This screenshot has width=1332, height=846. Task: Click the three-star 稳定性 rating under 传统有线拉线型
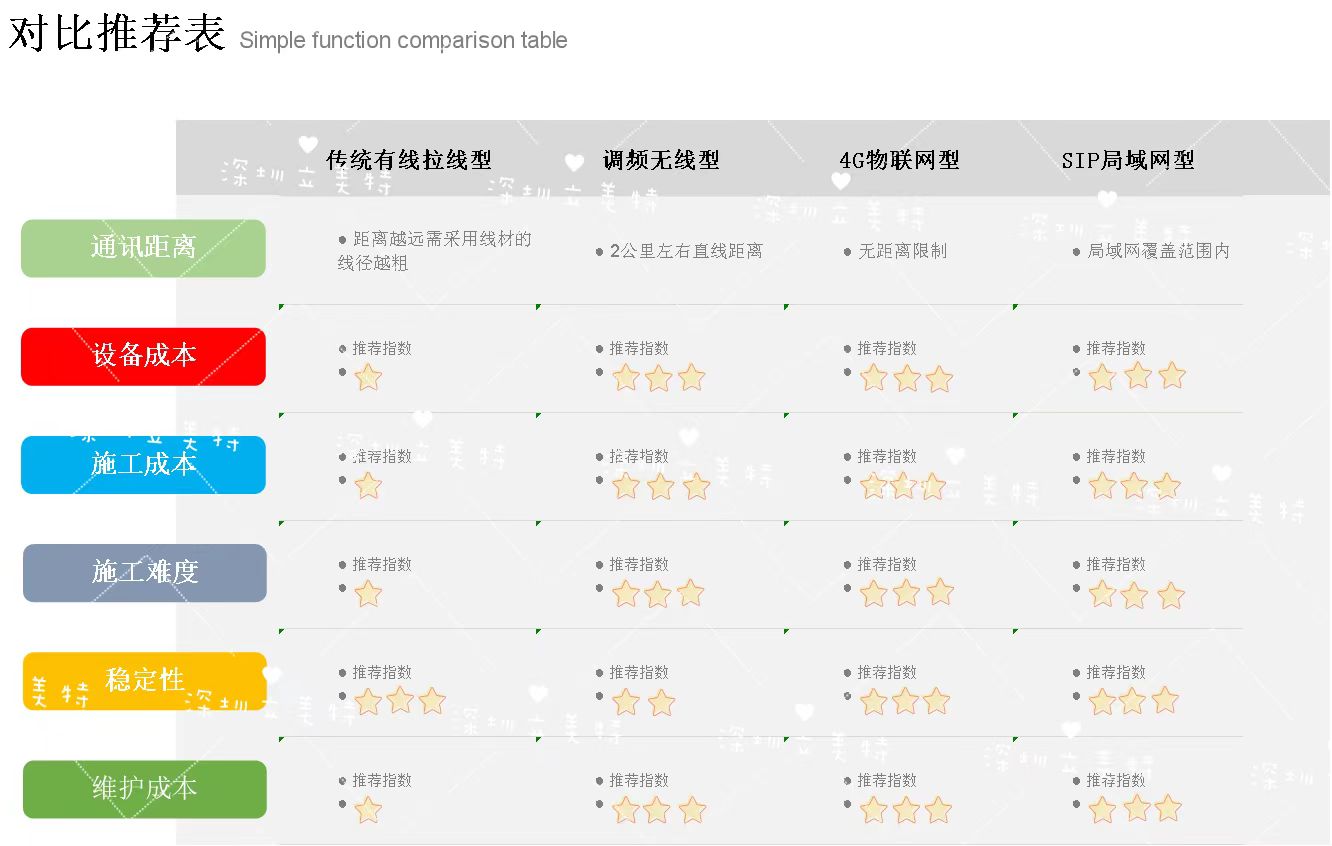point(400,701)
